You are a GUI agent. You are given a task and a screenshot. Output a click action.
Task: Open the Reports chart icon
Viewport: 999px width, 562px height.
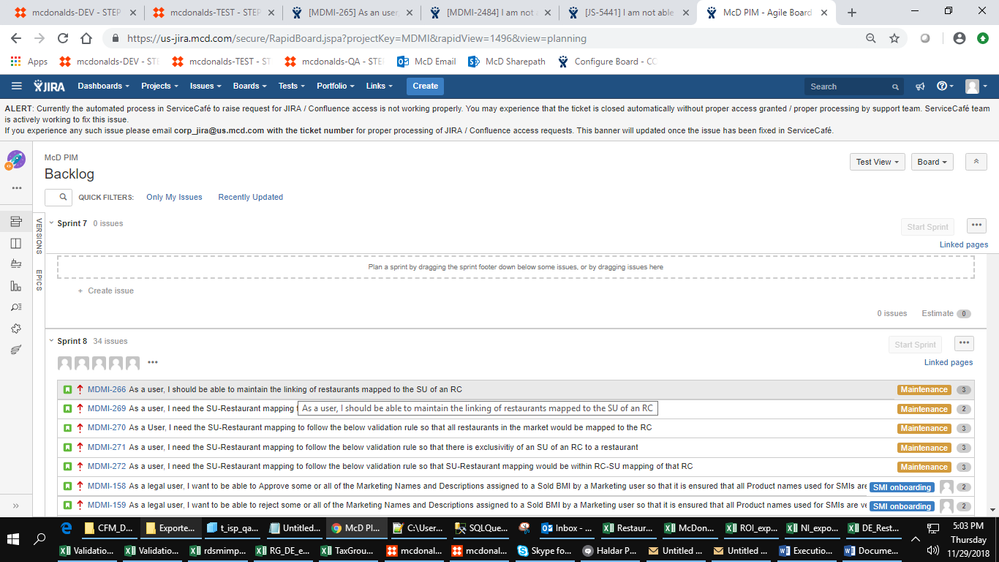tap(16, 286)
